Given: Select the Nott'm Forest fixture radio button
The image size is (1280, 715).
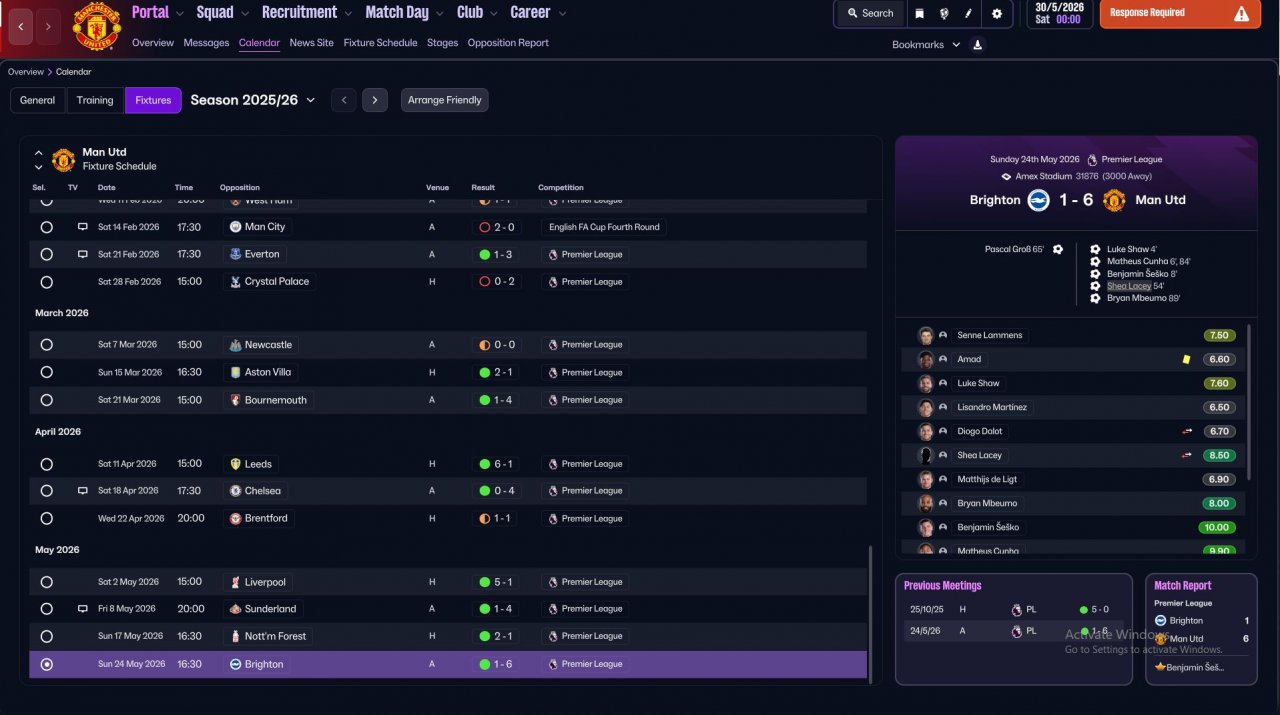Looking at the screenshot, I should coord(46,636).
